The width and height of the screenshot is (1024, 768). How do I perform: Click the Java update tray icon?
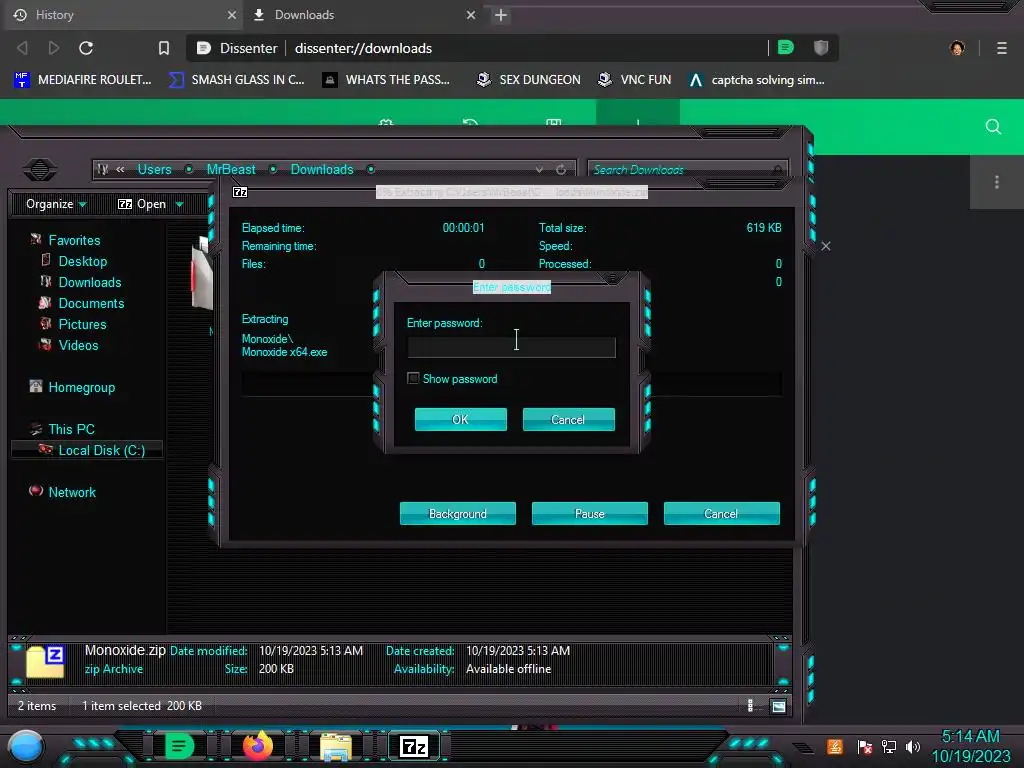click(835, 746)
